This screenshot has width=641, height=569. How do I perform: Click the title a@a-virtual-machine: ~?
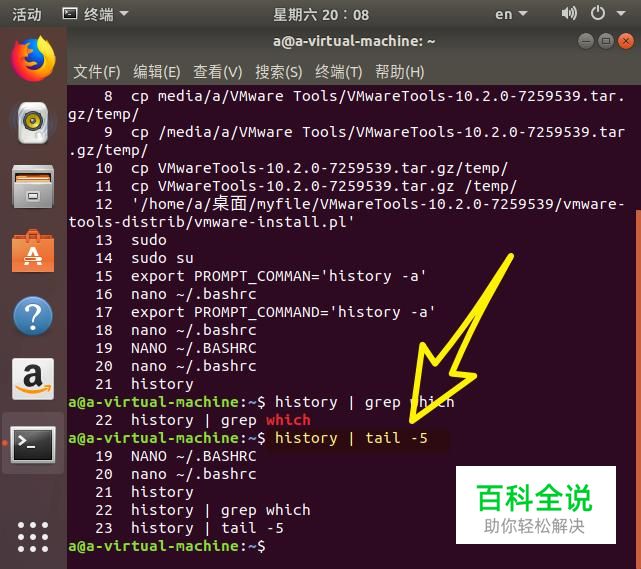pos(354,41)
